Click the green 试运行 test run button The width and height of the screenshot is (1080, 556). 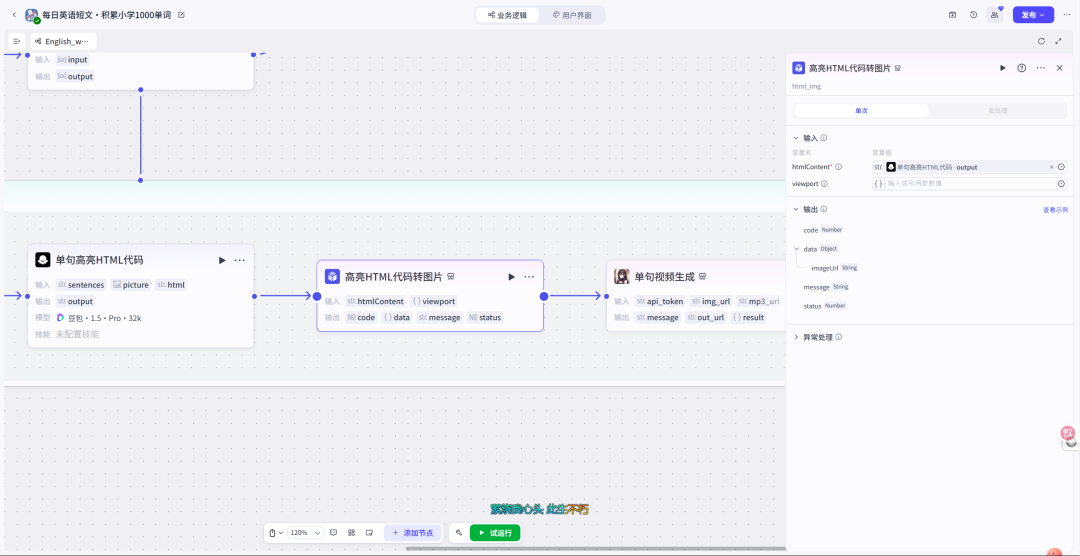(495, 533)
